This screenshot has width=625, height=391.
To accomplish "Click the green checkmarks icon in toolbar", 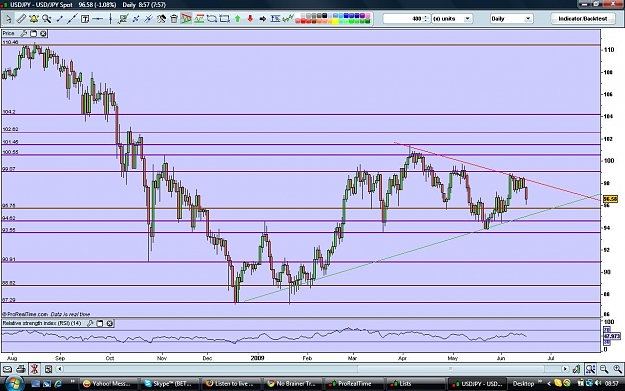I will [x=288, y=19].
